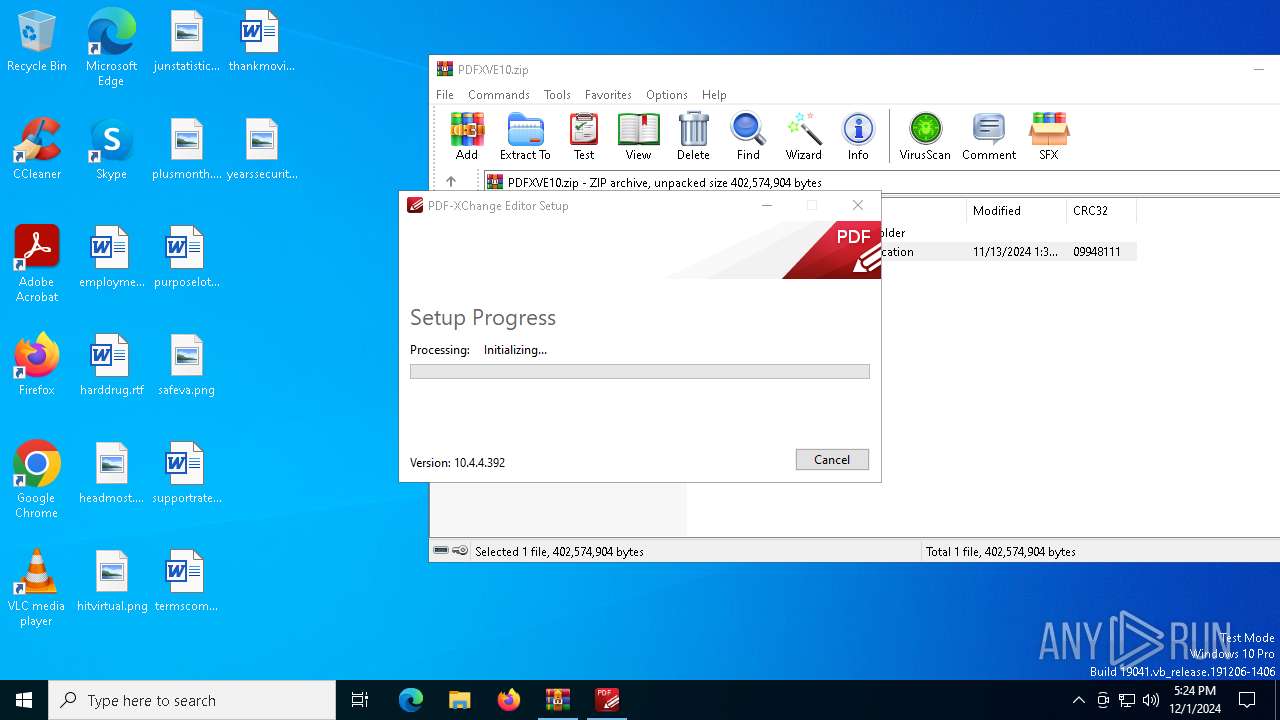The height and width of the screenshot is (720, 1280).
Task: Click WinRAR taskbar icon
Action: tap(558, 700)
